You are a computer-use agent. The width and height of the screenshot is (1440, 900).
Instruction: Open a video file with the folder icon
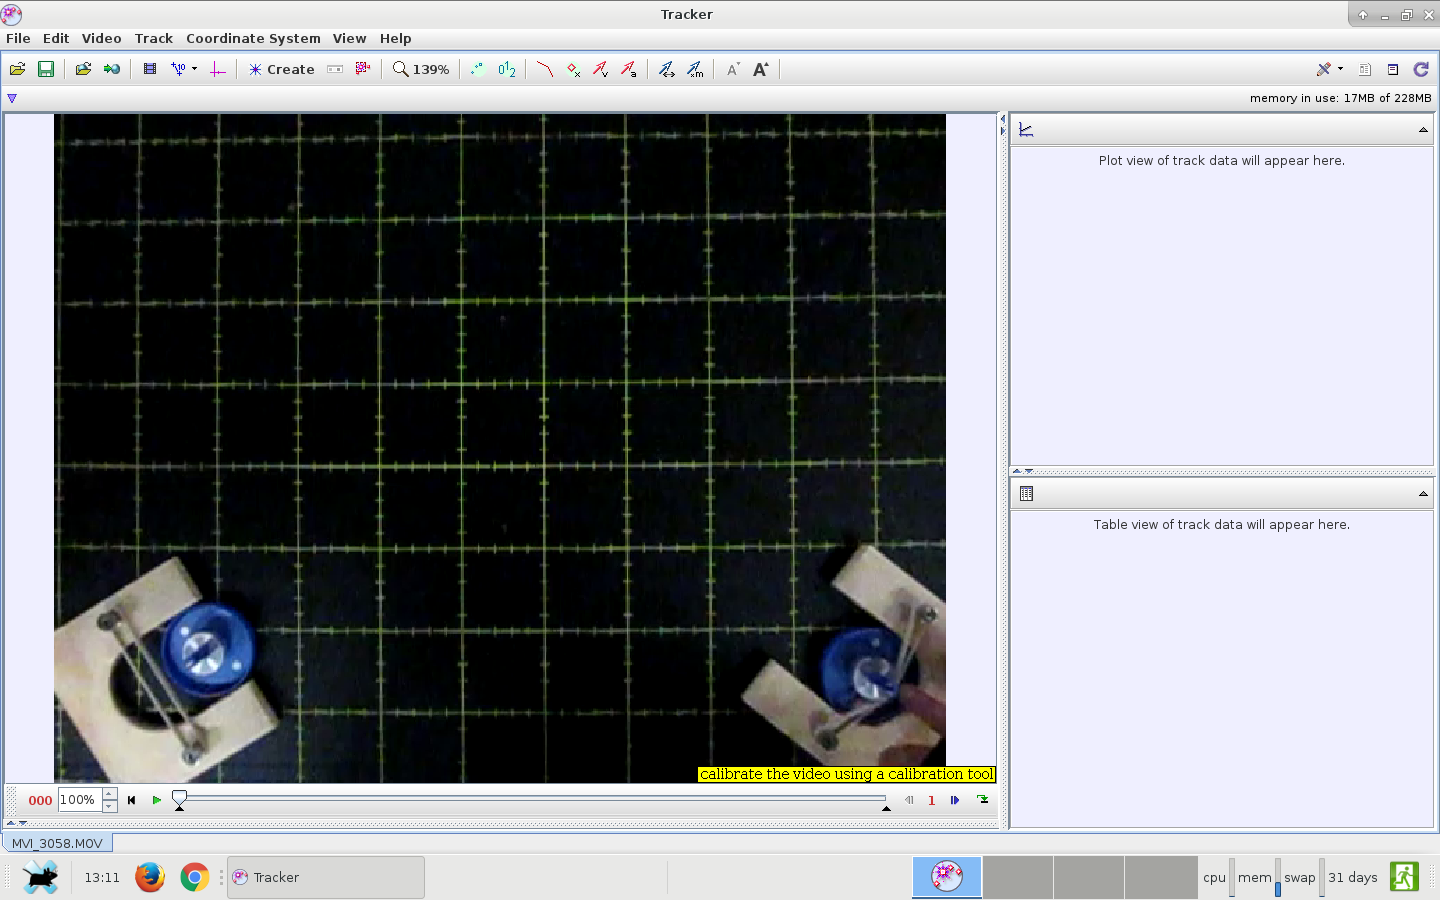[17, 69]
